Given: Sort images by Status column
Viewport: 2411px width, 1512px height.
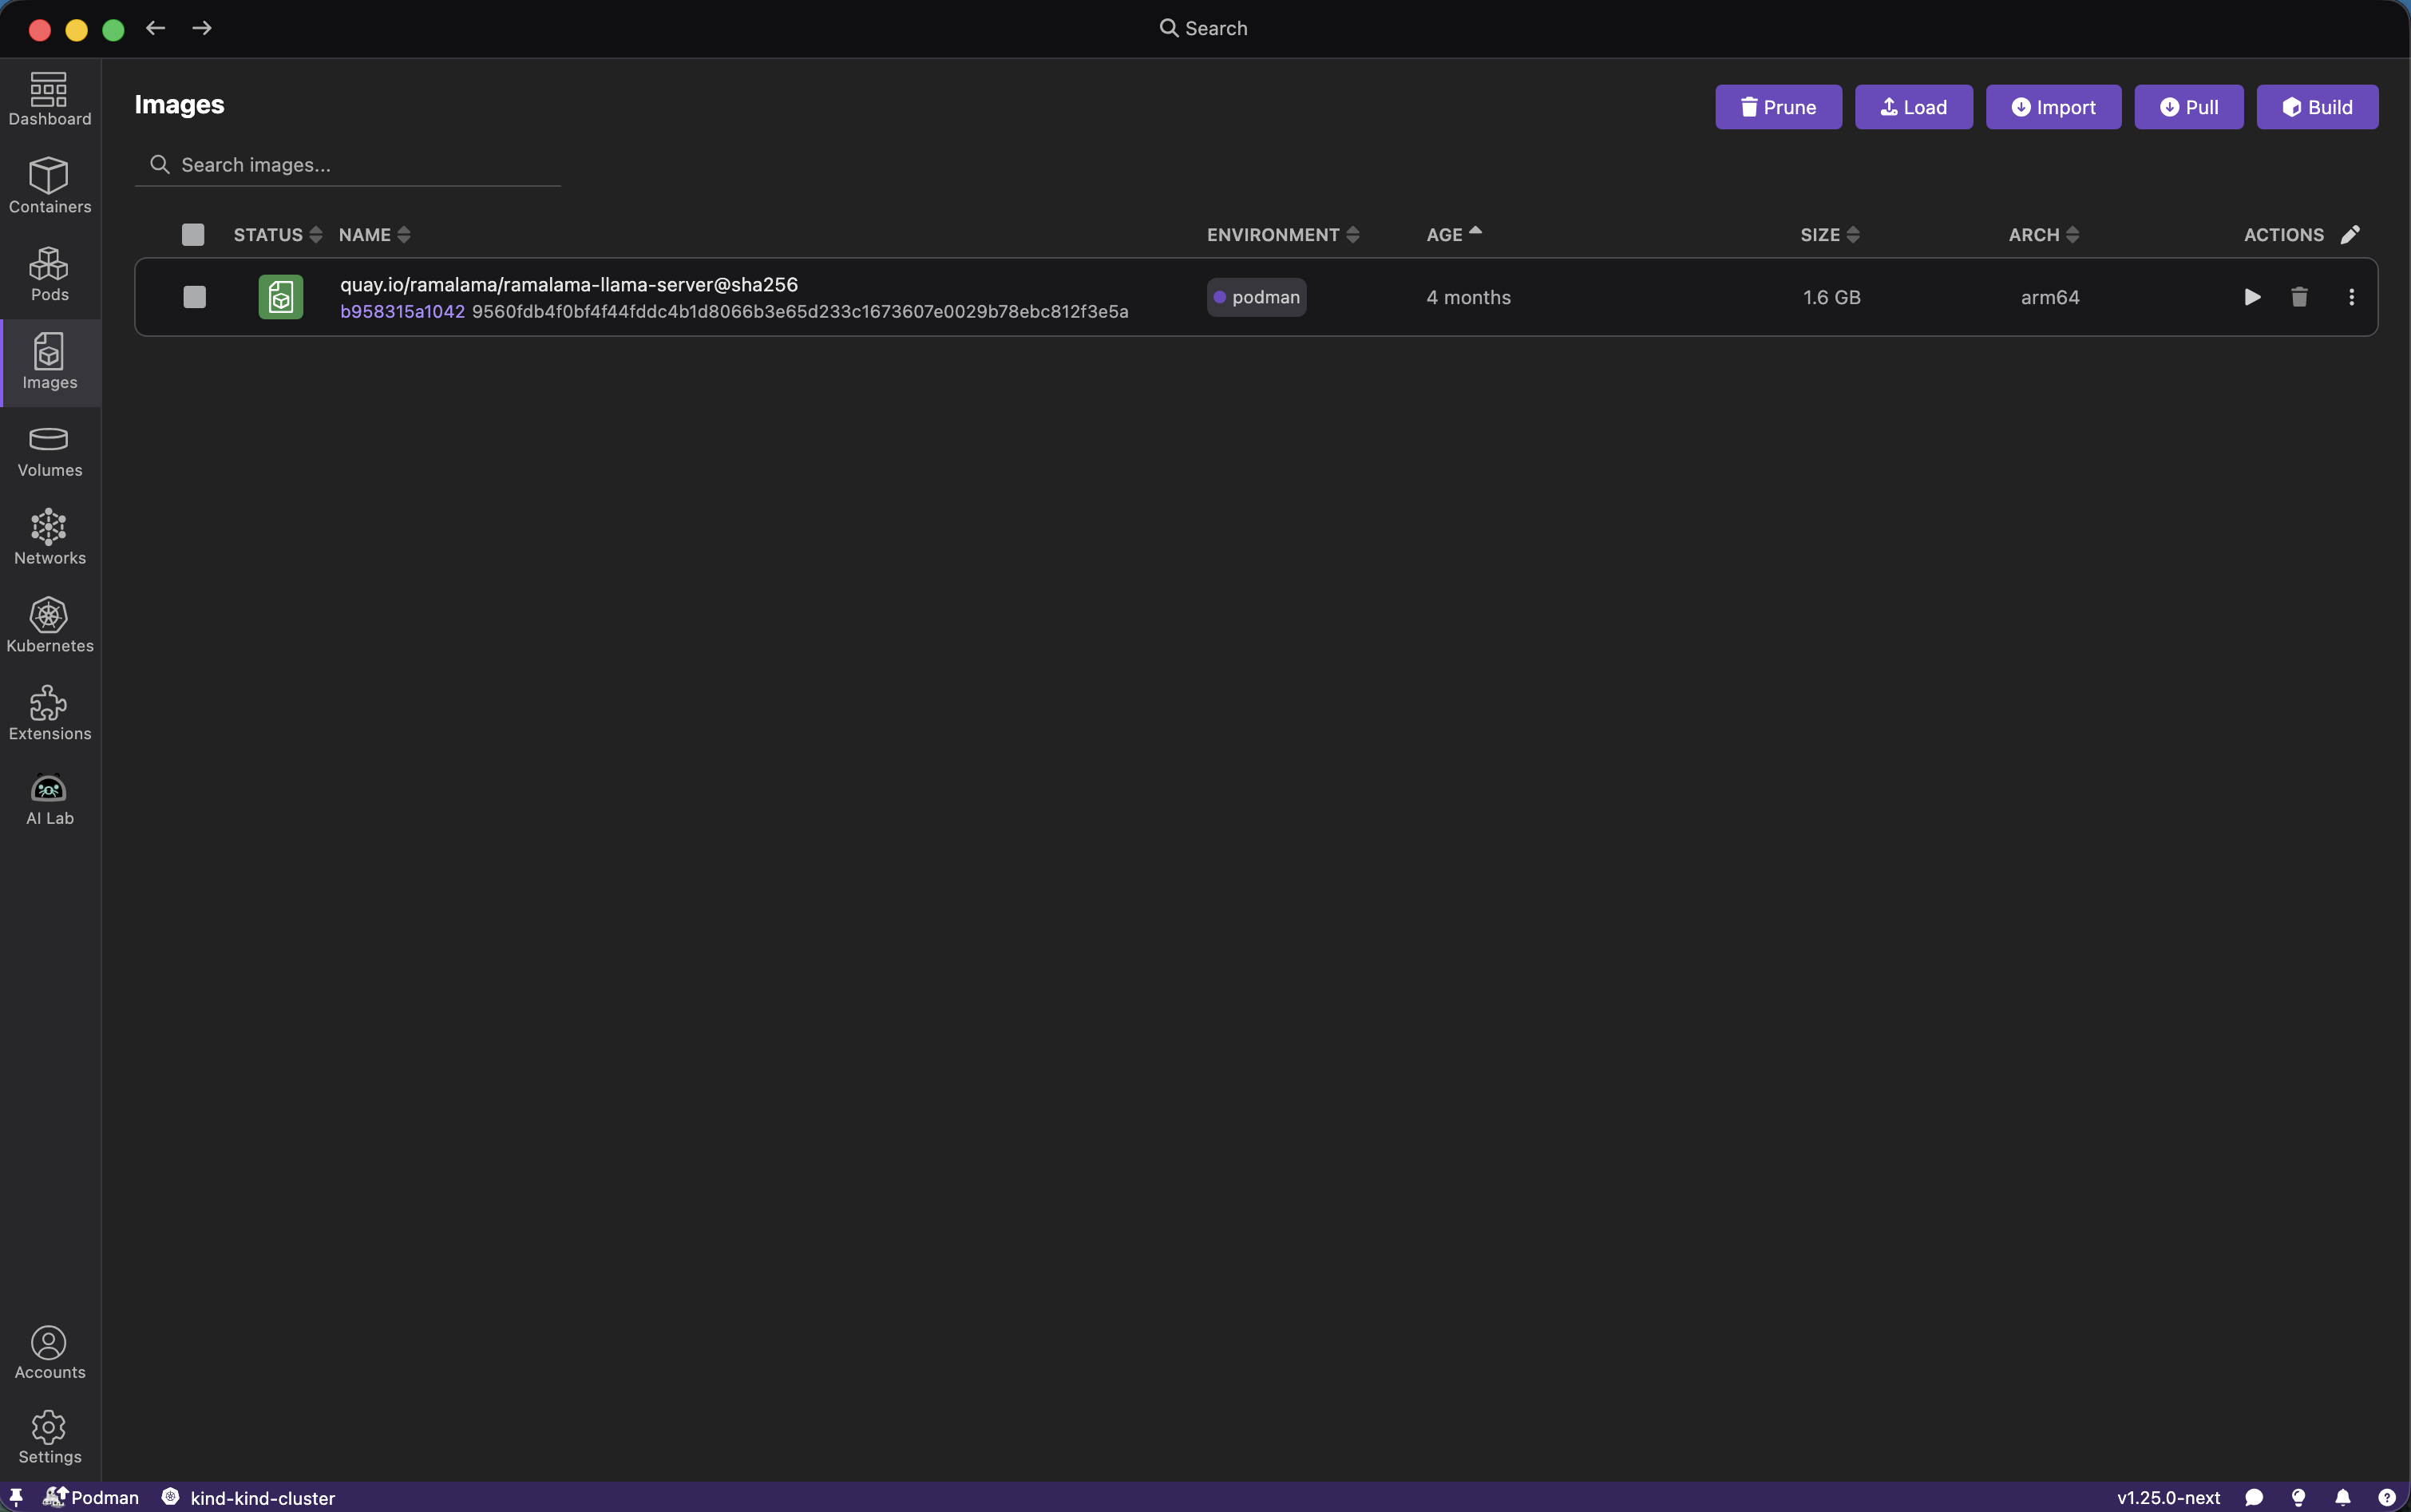Looking at the screenshot, I should [x=278, y=234].
